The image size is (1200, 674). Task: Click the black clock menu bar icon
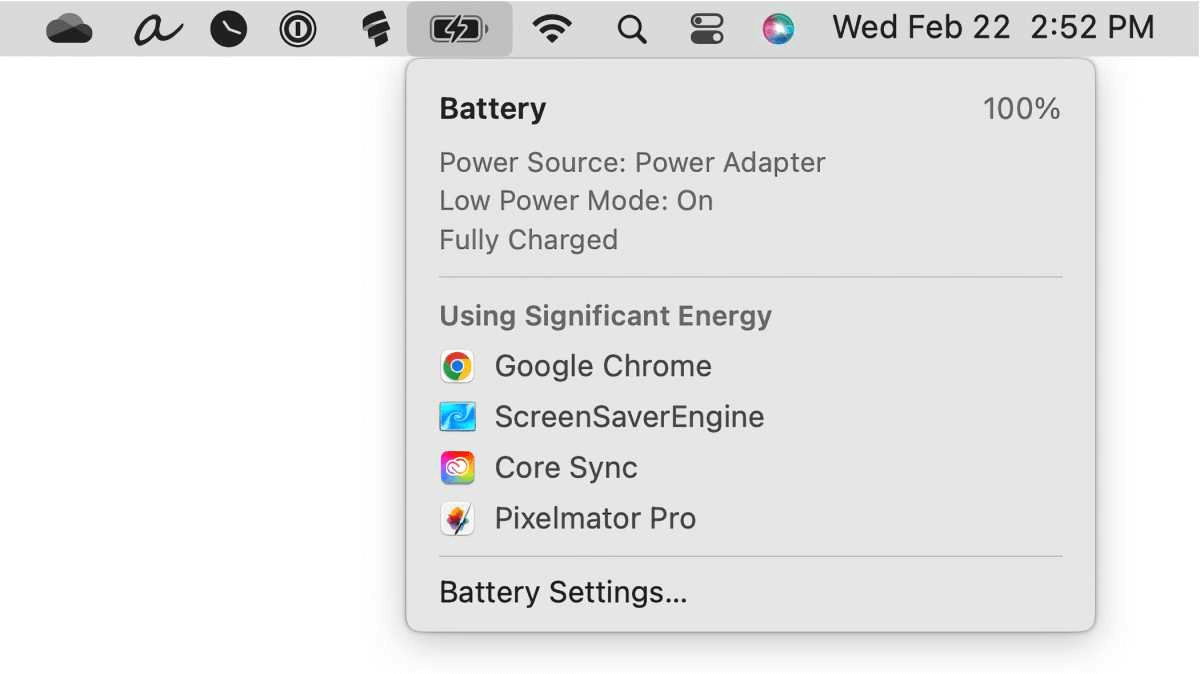[x=228, y=29]
